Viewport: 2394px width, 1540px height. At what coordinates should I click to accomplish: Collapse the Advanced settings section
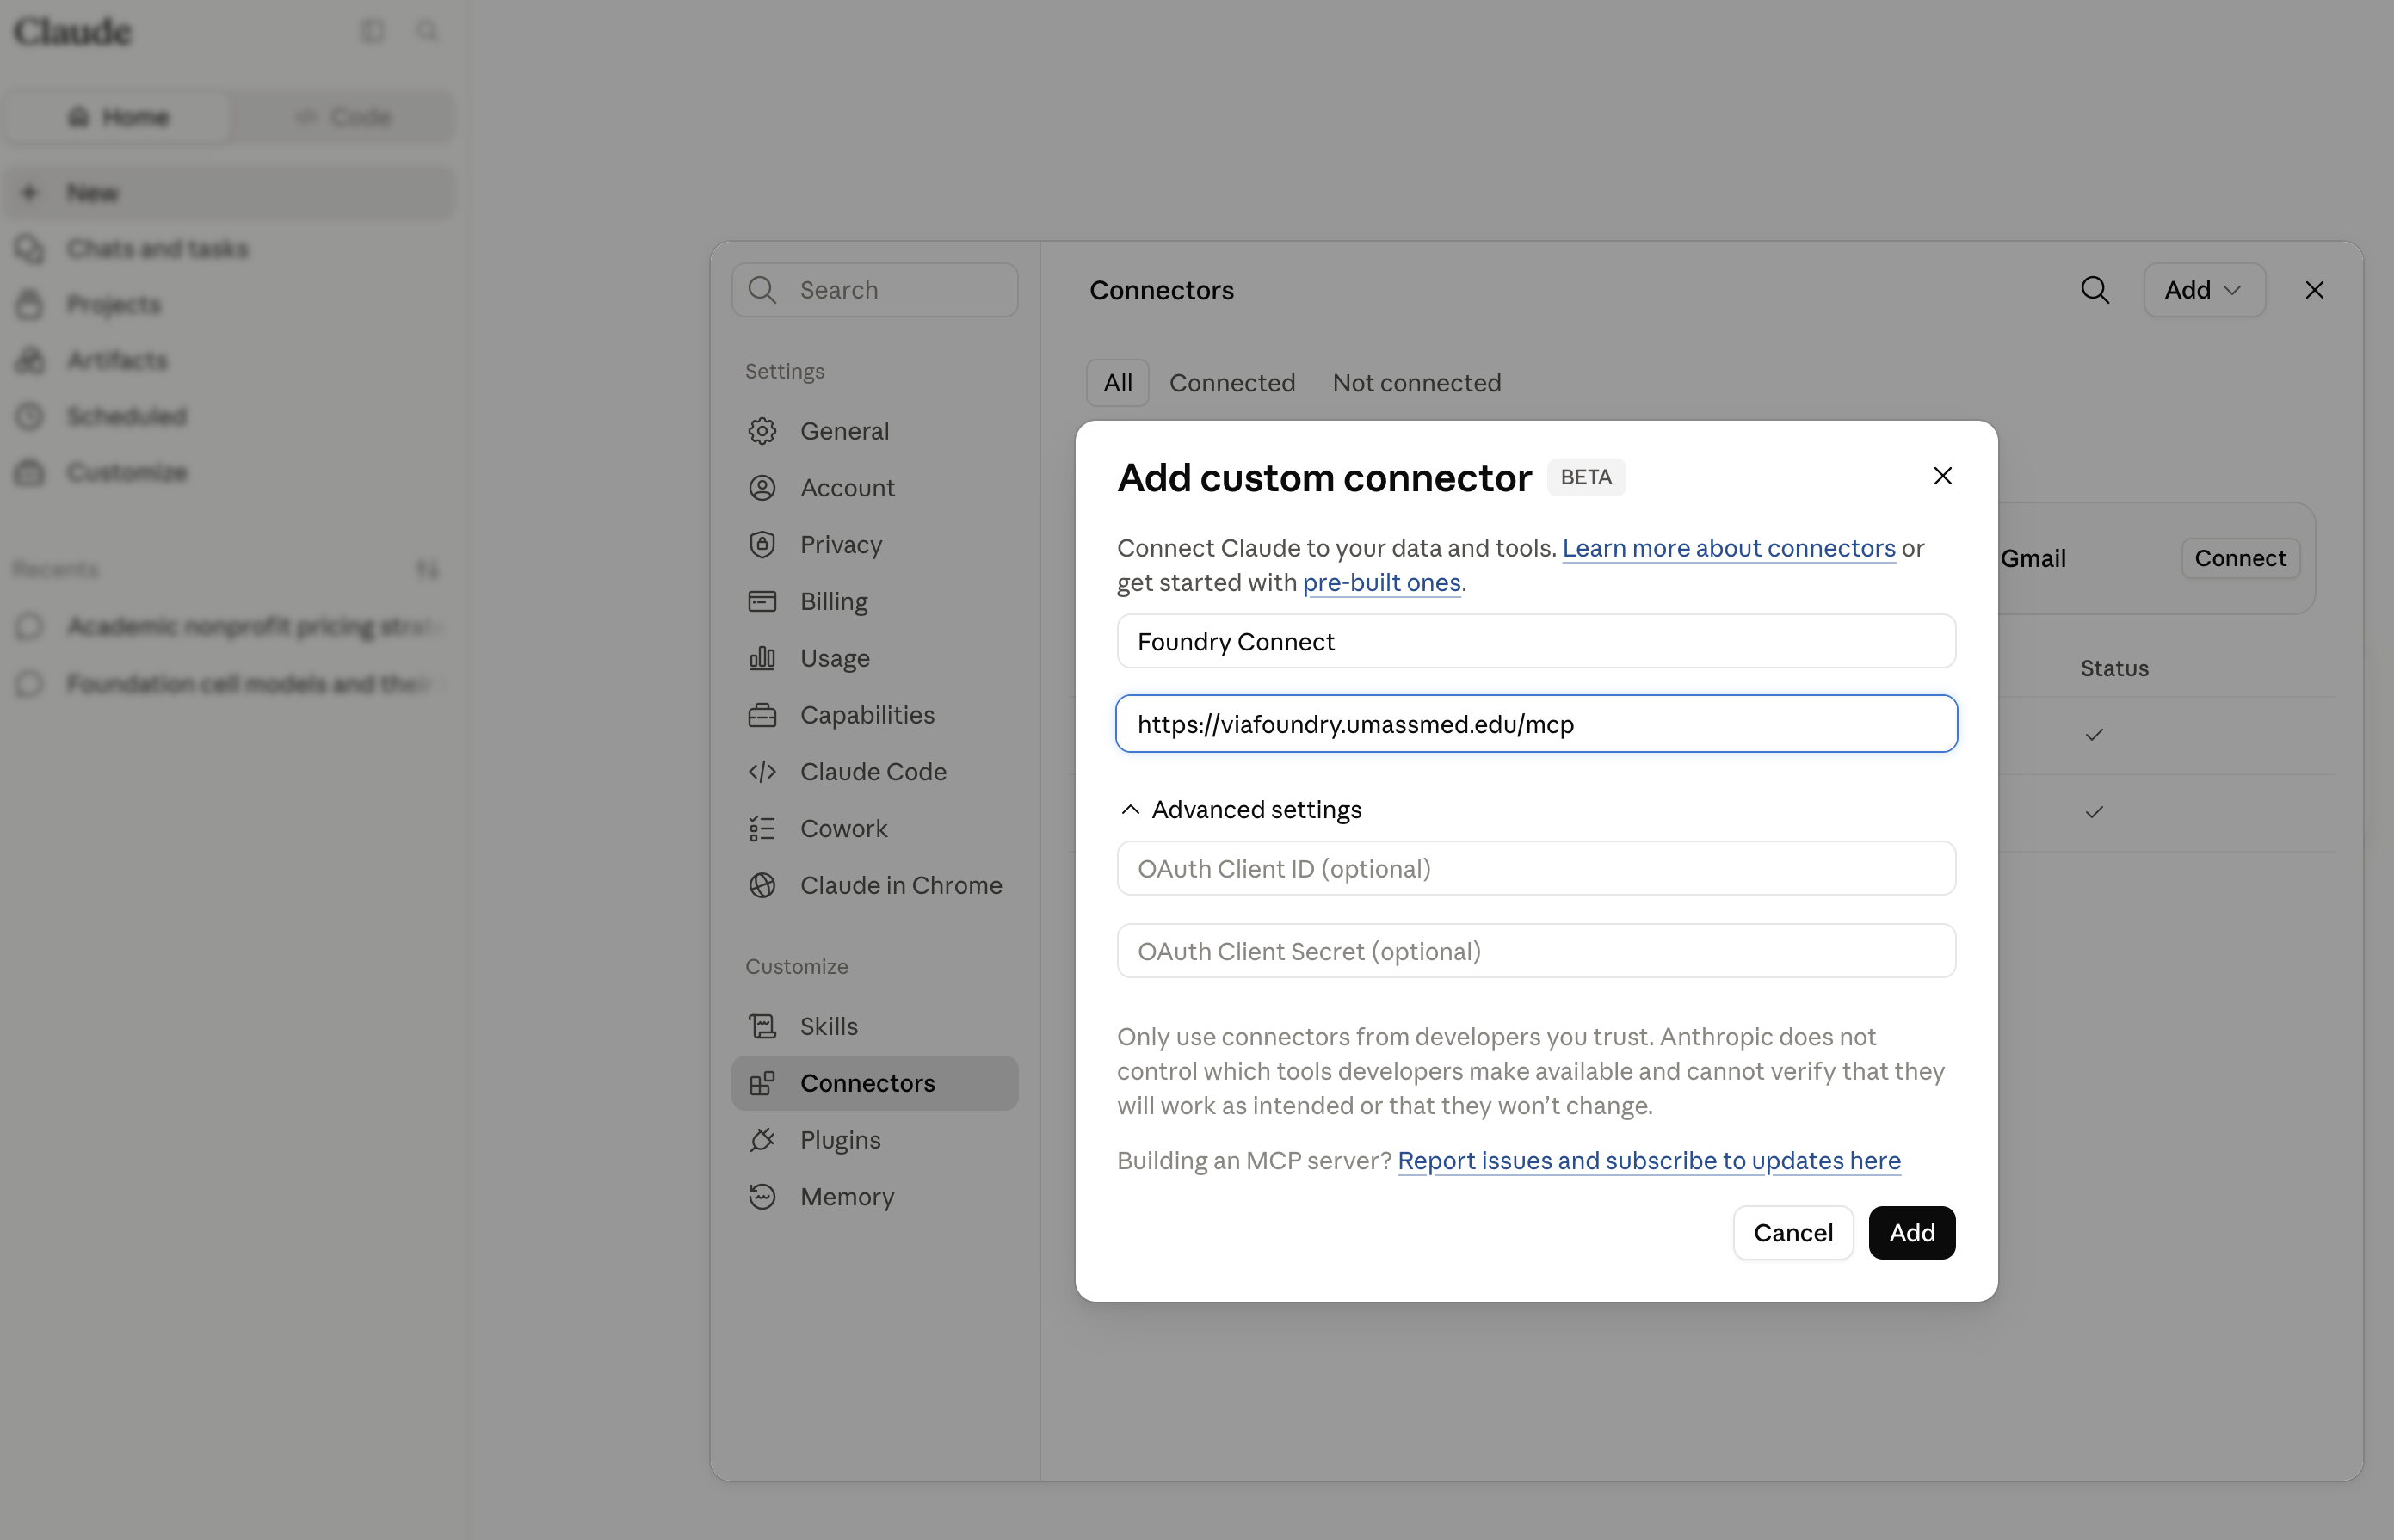point(1240,809)
